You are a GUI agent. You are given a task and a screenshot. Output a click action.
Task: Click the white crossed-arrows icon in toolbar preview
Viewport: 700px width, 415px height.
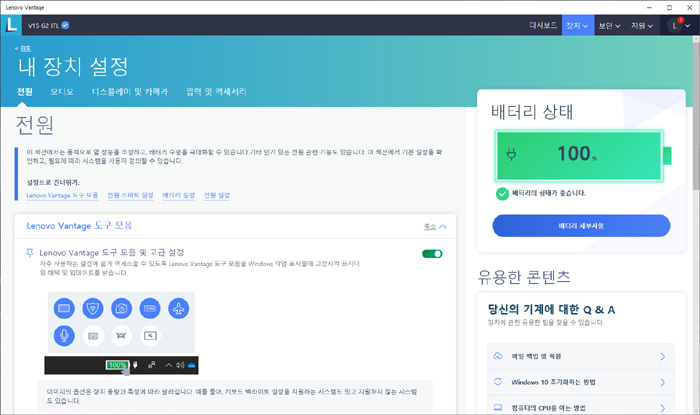click(121, 336)
